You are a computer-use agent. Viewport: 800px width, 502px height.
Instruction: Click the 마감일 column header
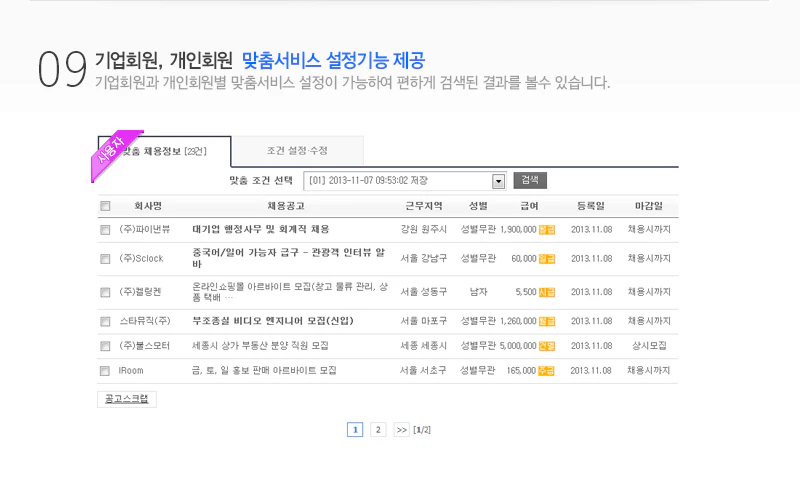pyautogui.click(x=649, y=206)
